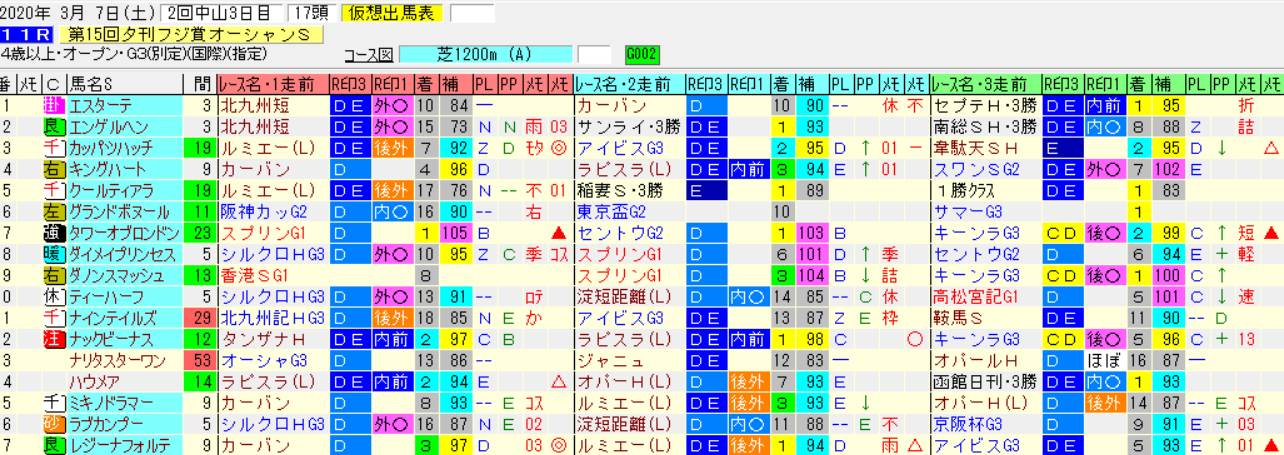Screen dimensions: 1284x455
Task: Click the △ mark in ハウメア's ラピスラ(L) entry
Action: tap(560, 382)
